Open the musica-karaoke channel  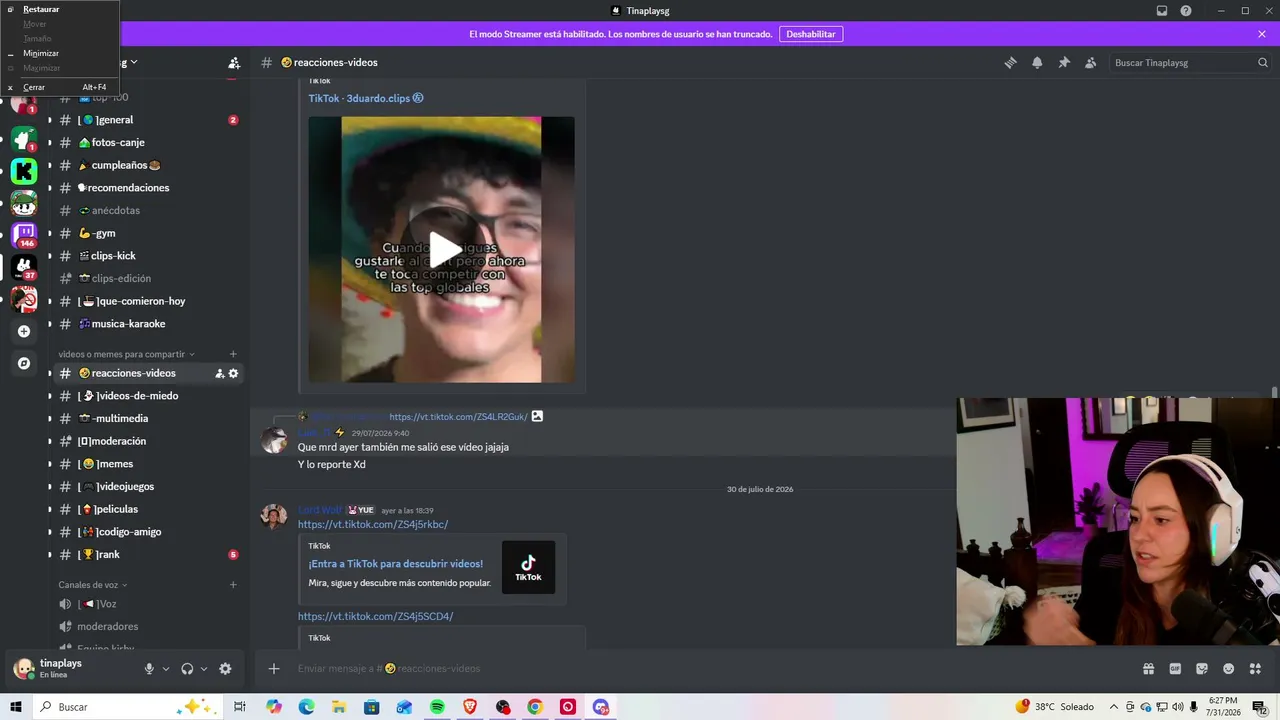pos(146,324)
